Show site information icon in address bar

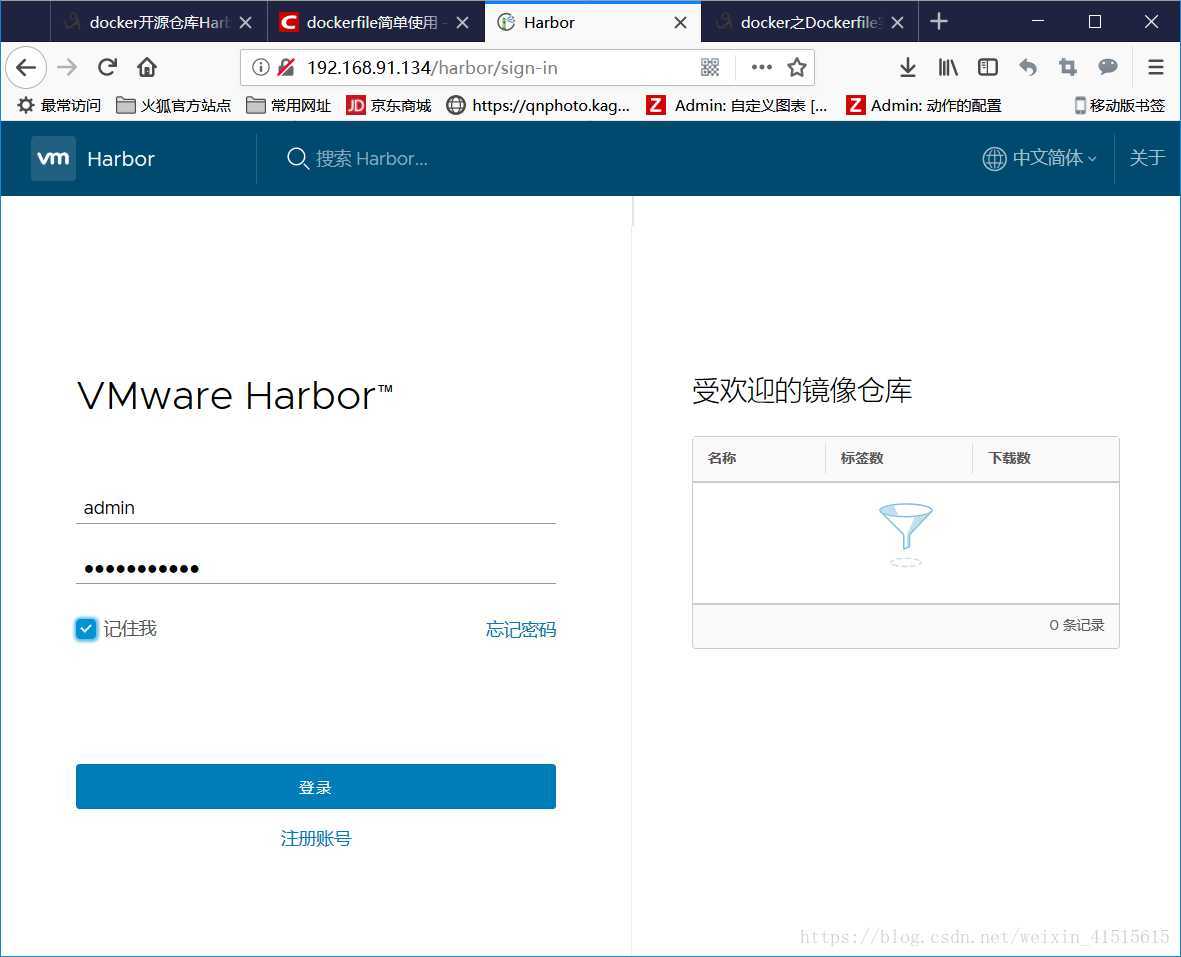(261, 68)
